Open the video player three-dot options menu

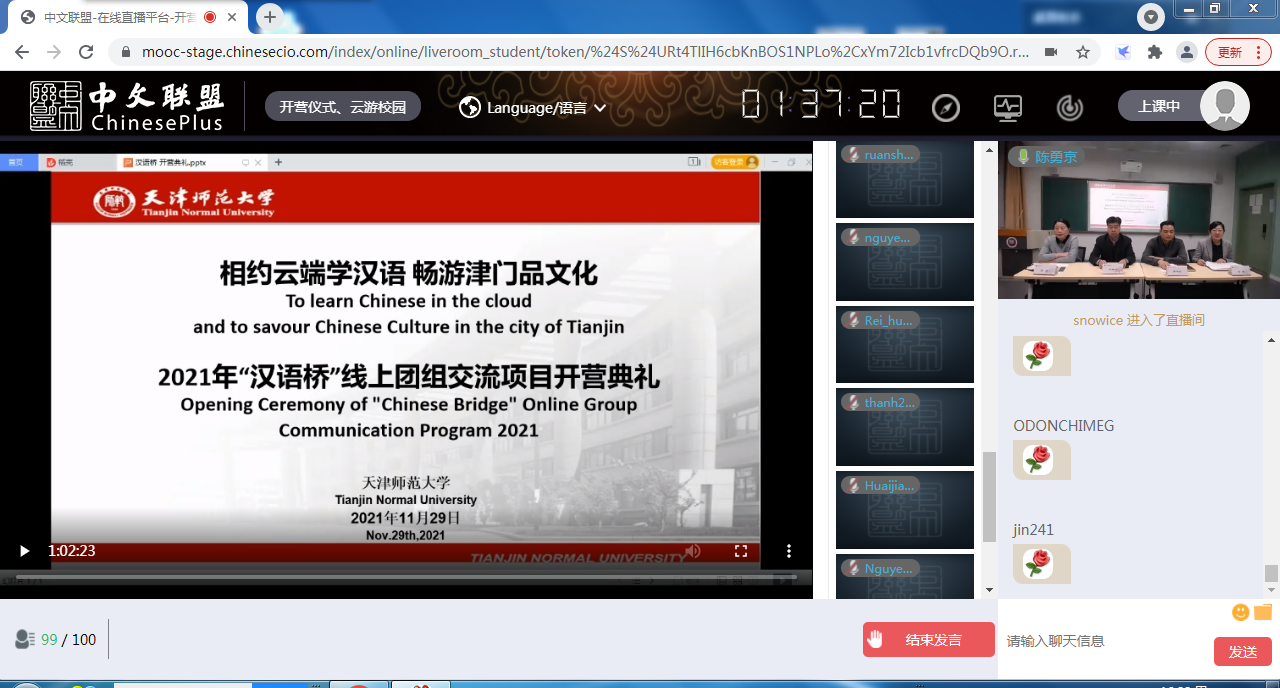788,551
